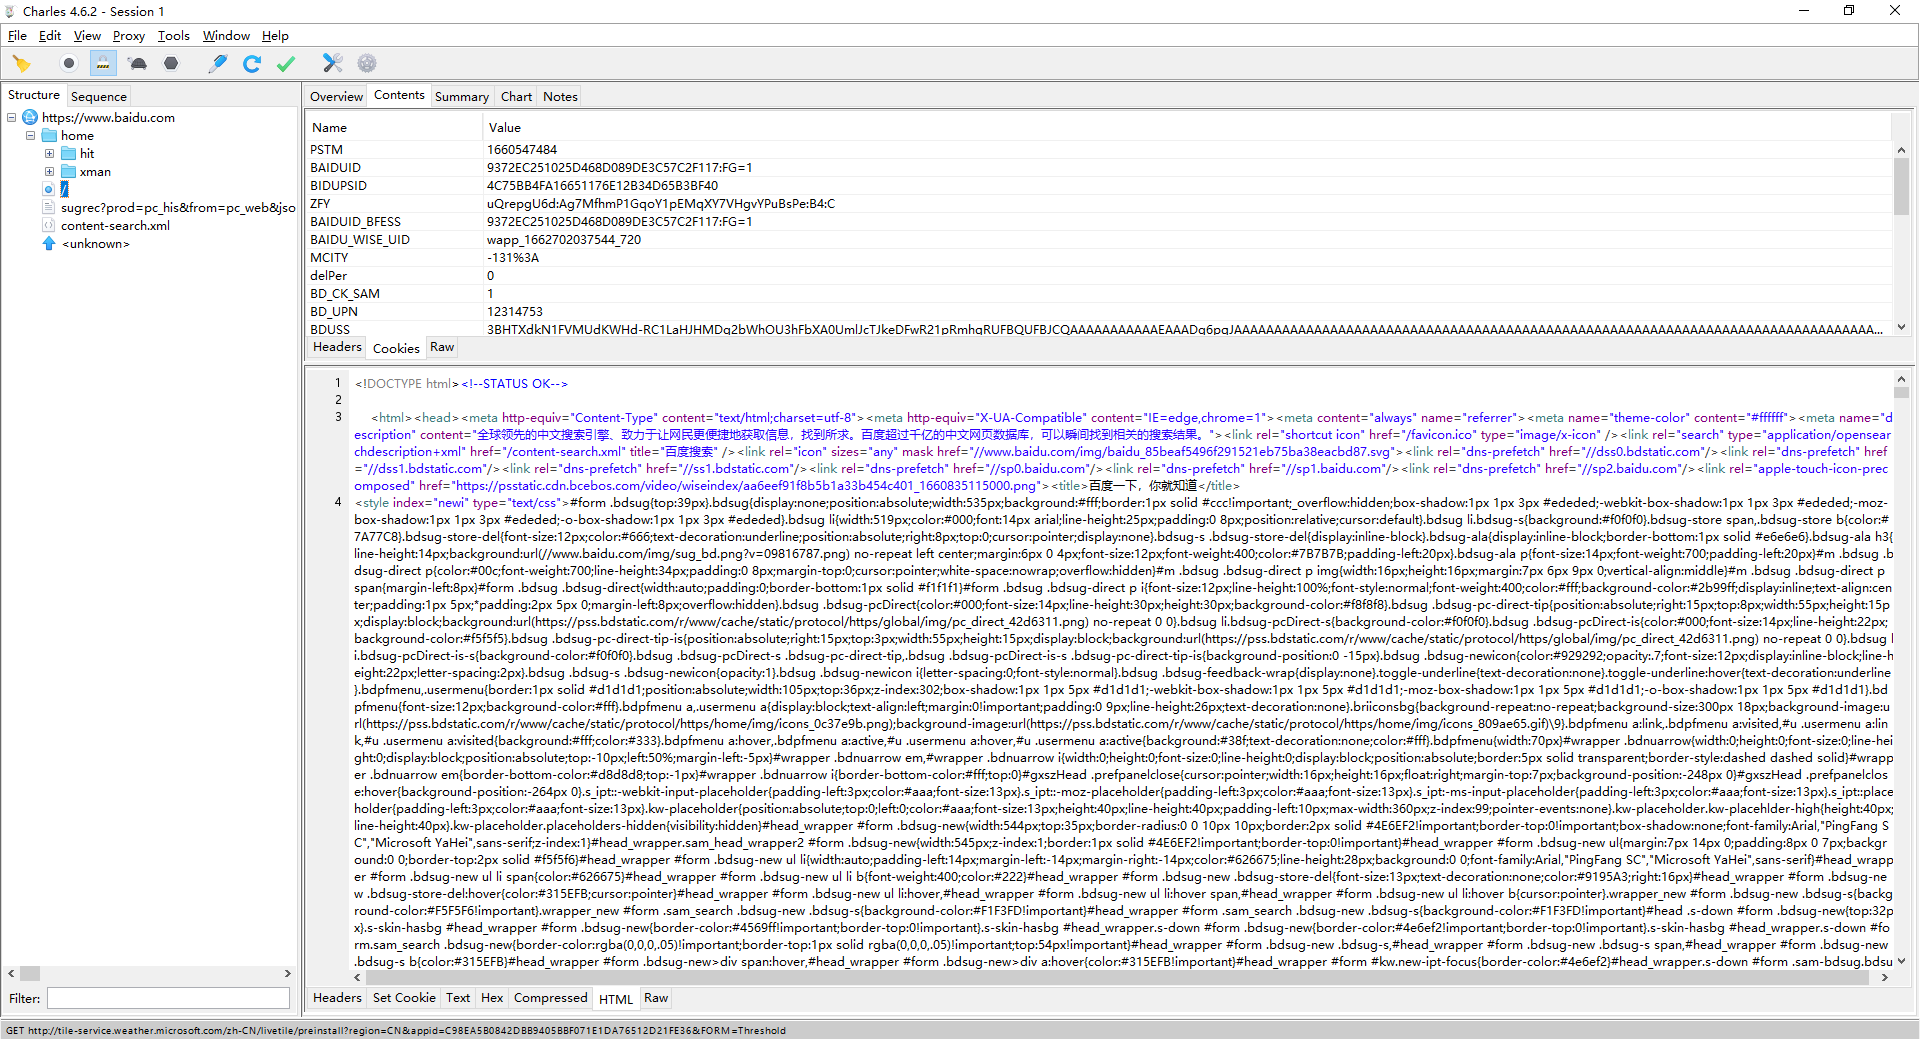
Task: Expand the xman folder node
Action: pos(49,172)
